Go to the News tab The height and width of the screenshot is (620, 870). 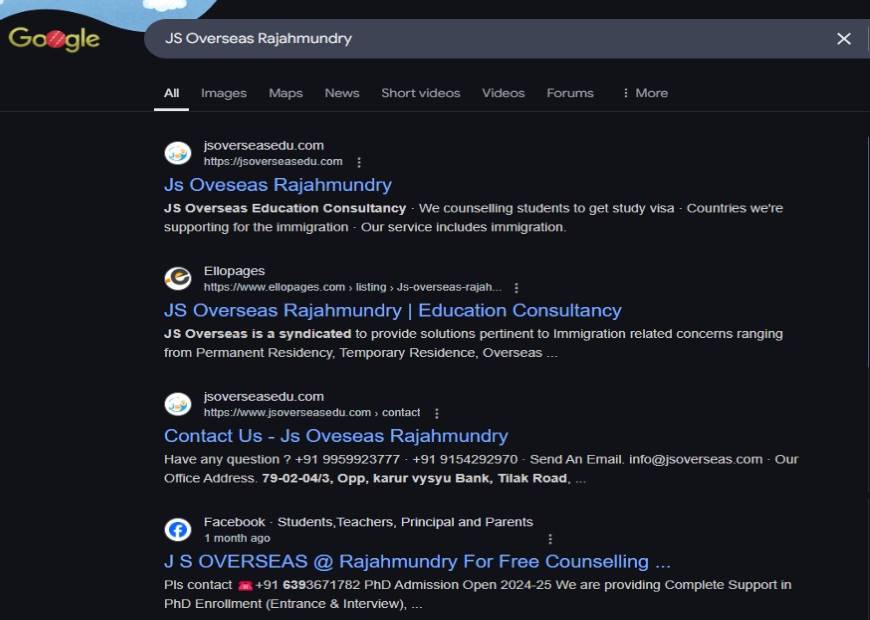point(342,93)
